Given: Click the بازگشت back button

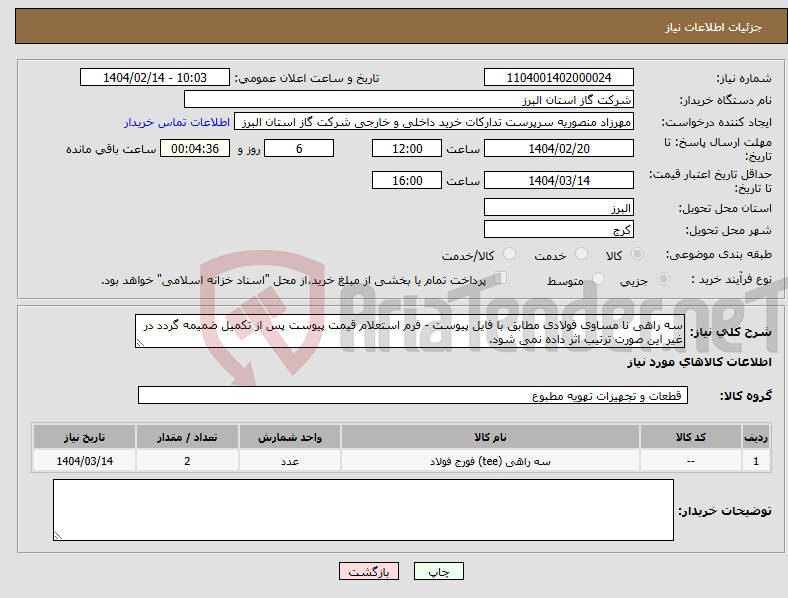Looking at the screenshot, I should (369, 571).
